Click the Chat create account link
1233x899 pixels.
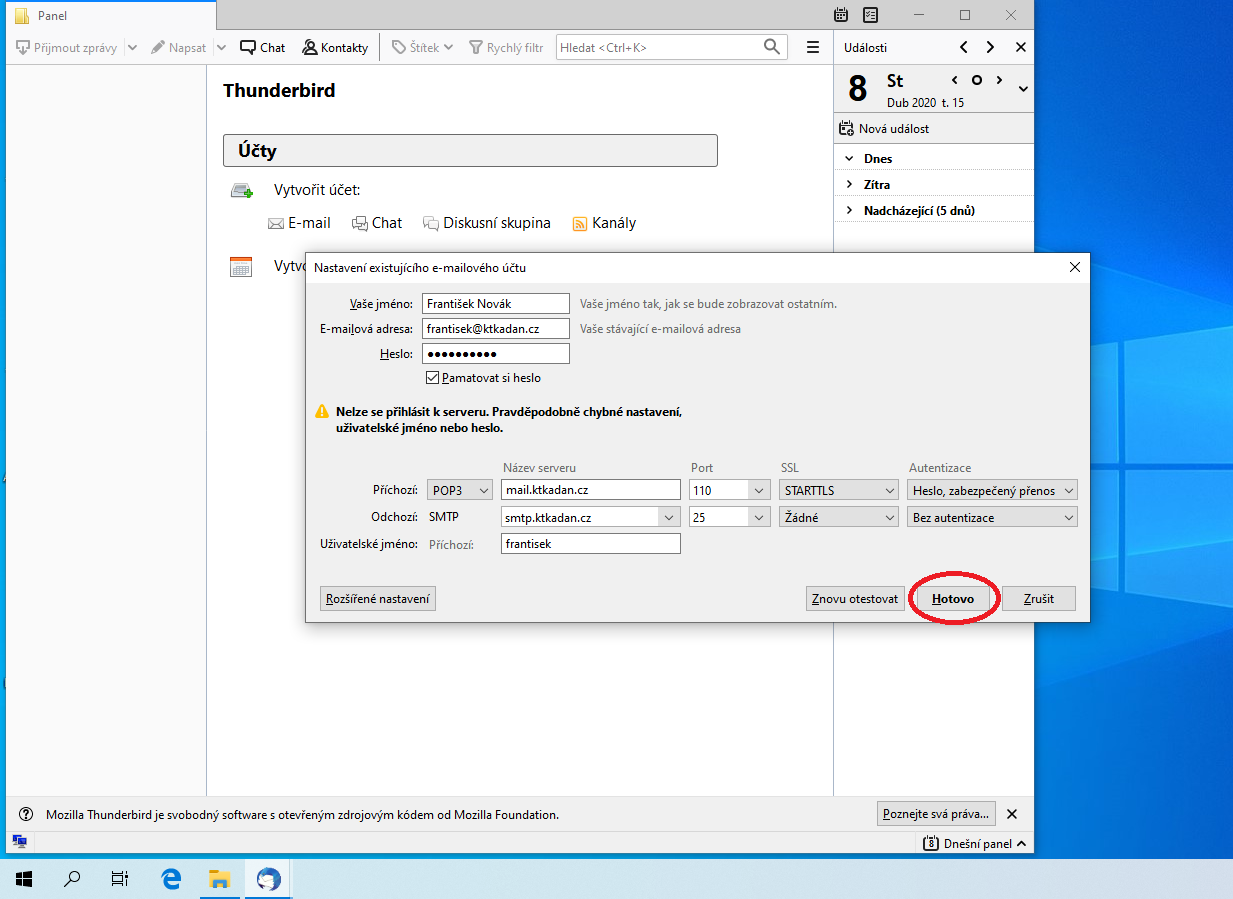click(377, 223)
